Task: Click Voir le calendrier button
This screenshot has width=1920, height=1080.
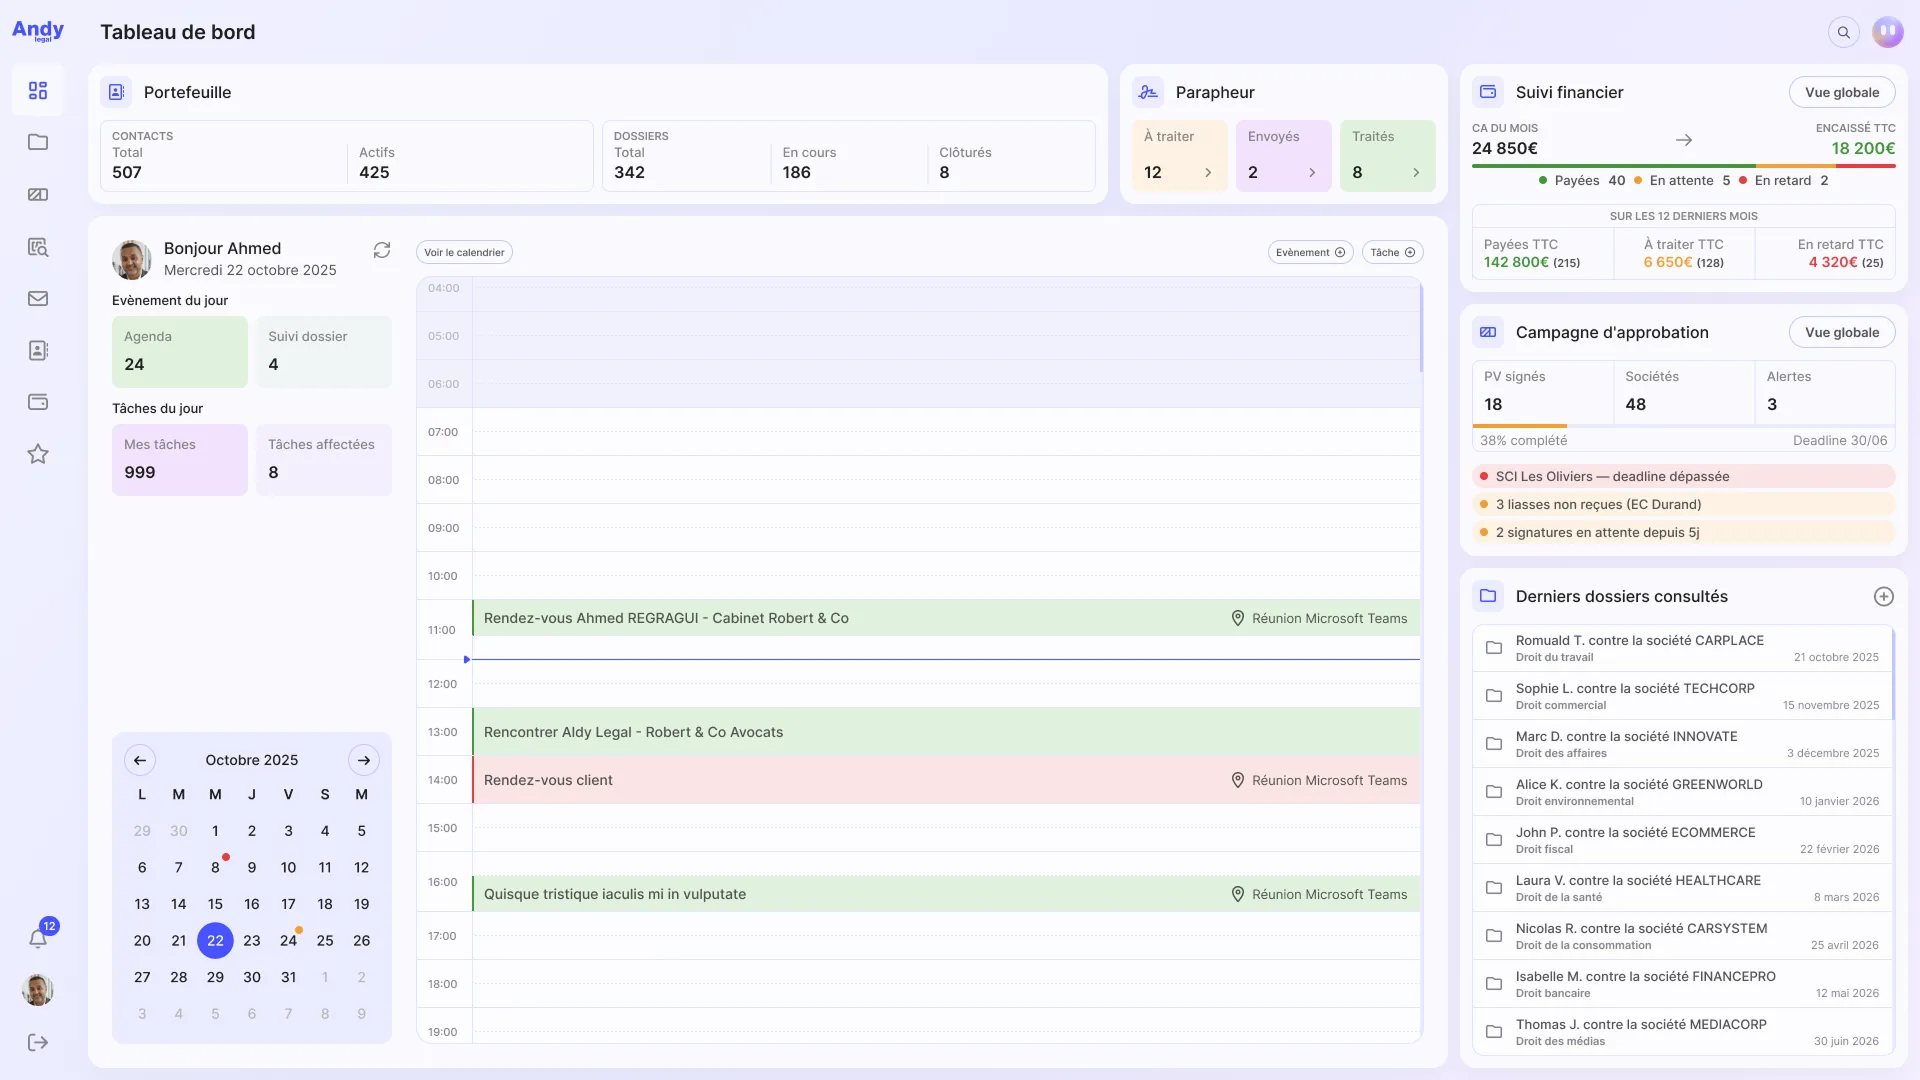Action: [x=464, y=252]
